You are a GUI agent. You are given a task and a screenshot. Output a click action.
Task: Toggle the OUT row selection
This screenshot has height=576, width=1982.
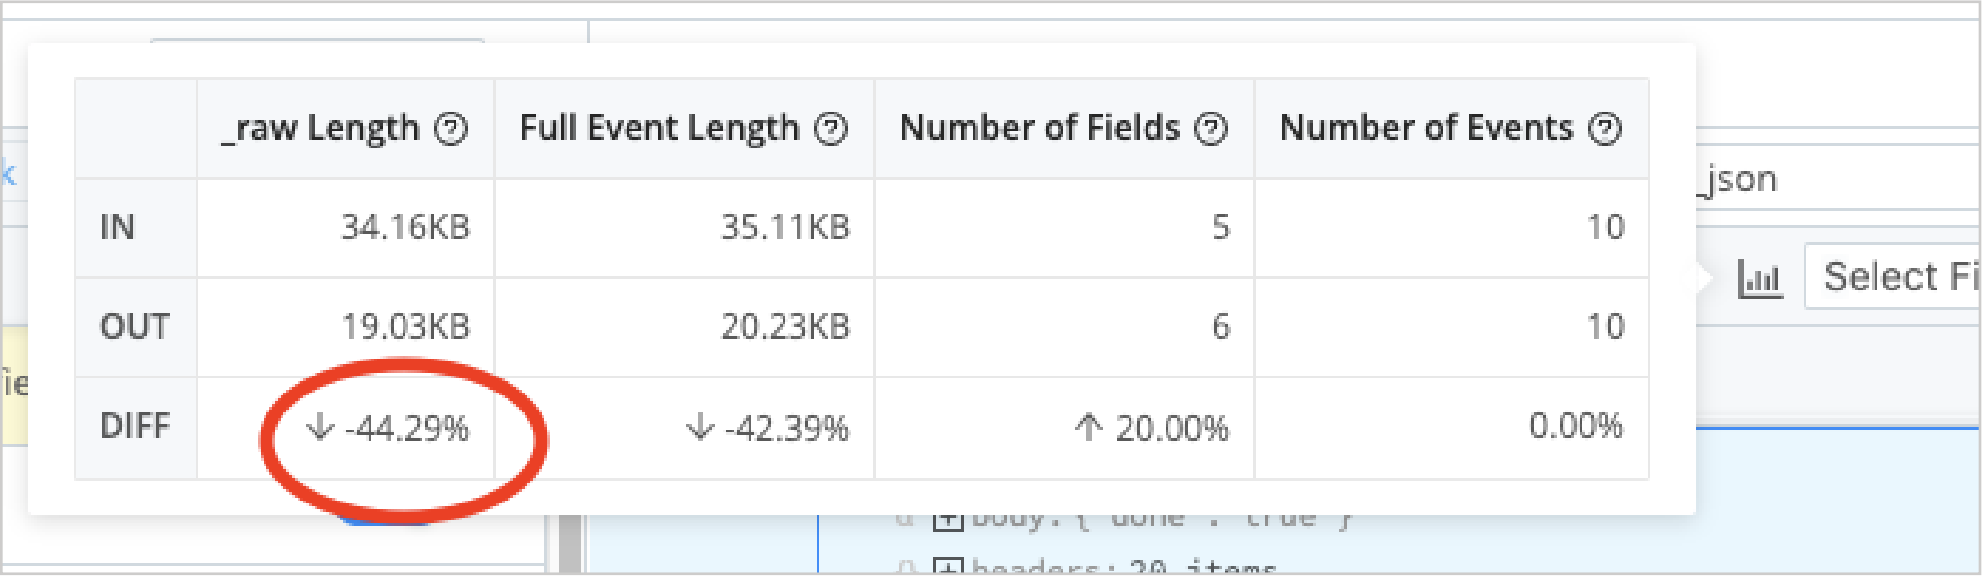[133, 327]
